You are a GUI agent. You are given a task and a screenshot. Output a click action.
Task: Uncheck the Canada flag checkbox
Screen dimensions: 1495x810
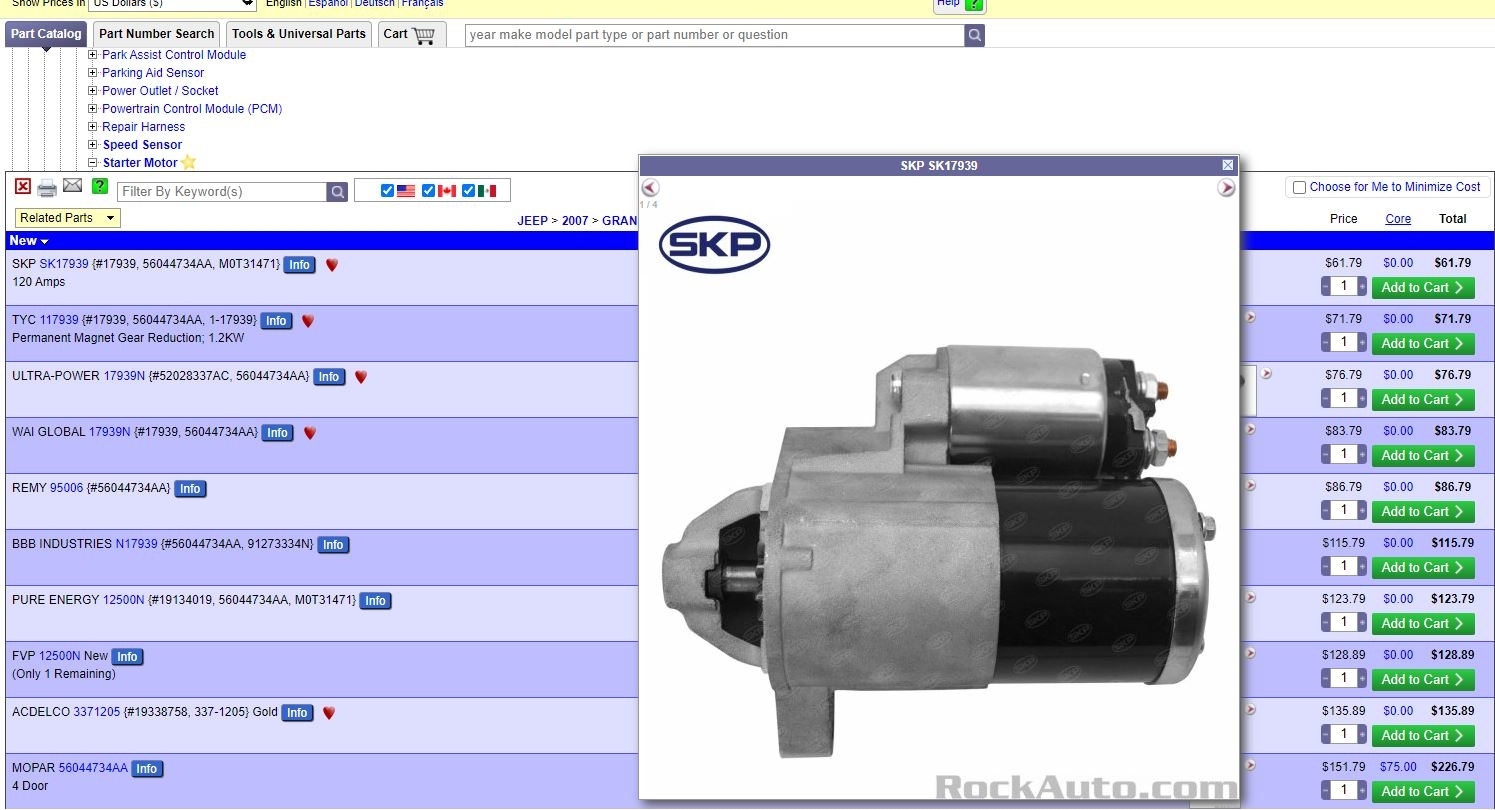tap(429, 191)
